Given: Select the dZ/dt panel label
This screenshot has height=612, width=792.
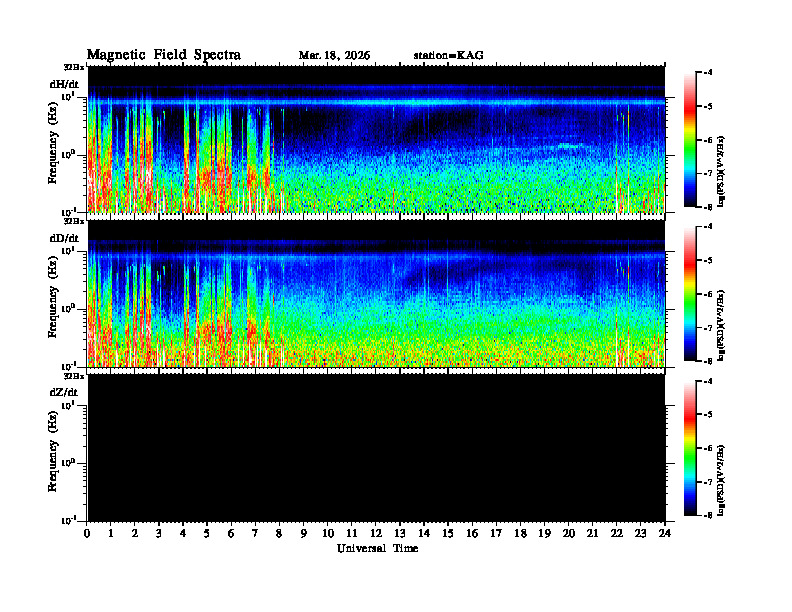Looking at the screenshot, I should coord(64,392).
